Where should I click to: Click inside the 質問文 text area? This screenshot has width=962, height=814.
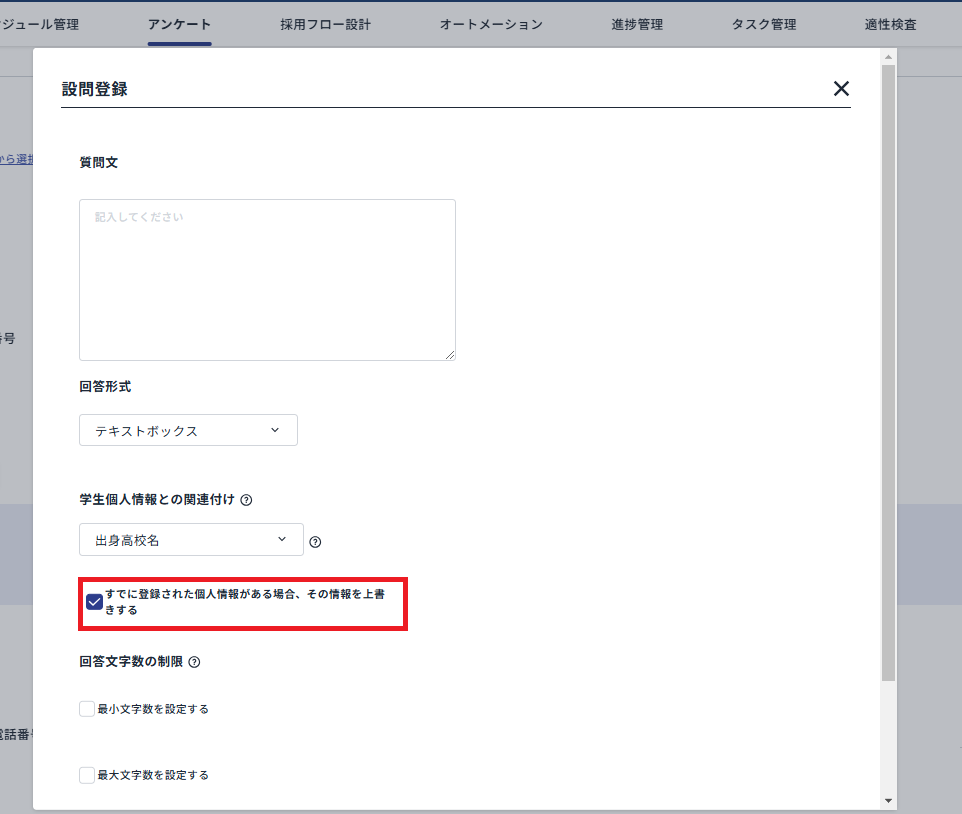(x=267, y=280)
